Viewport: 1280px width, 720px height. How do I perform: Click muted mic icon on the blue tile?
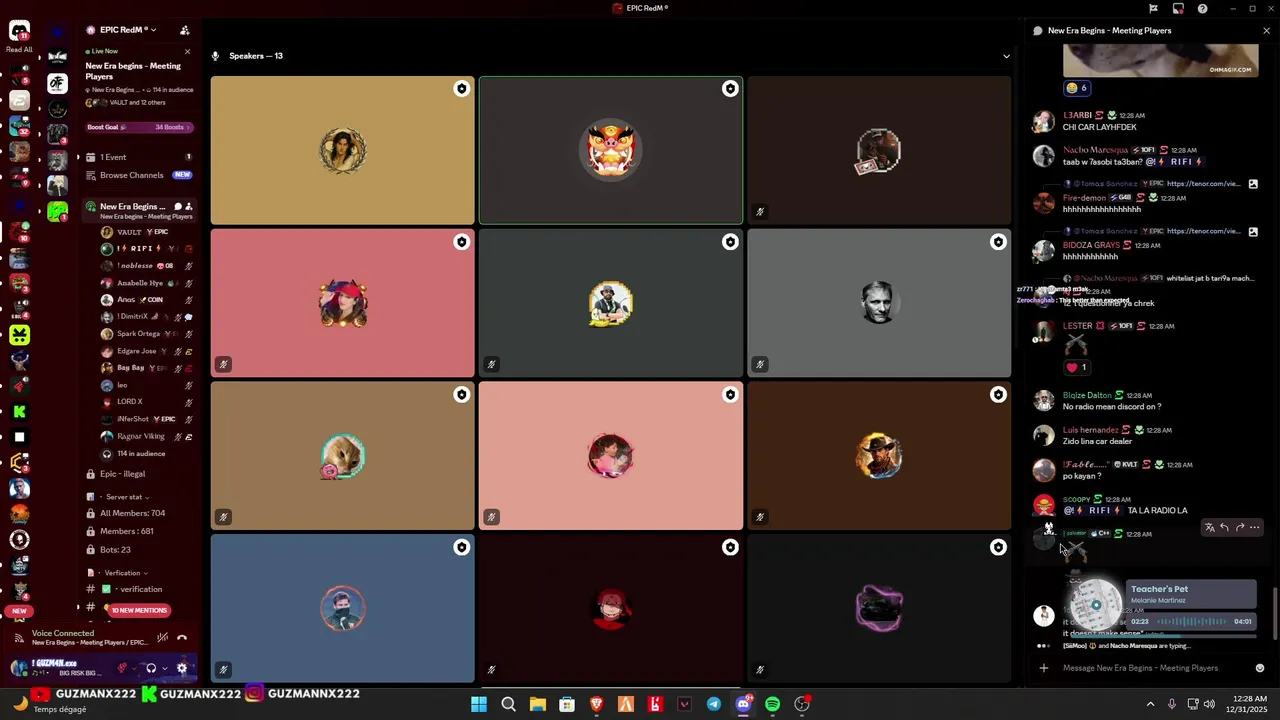[x=223, y=669]
